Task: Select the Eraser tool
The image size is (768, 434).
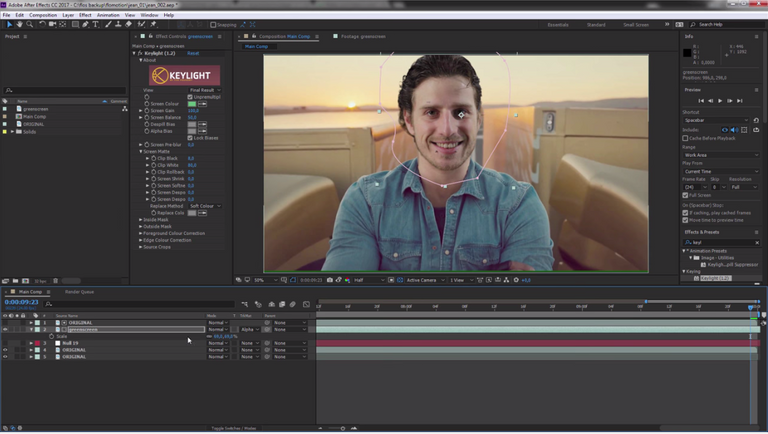Action: [x=128, y=24]
